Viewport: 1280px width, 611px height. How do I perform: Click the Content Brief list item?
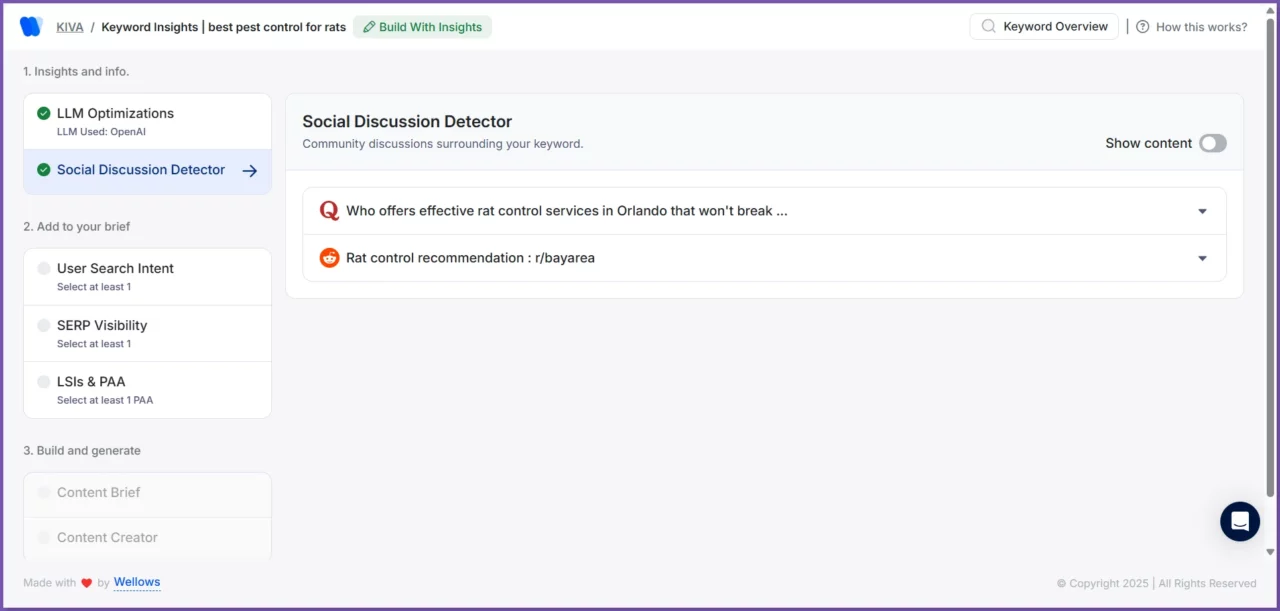(x=101, y=492)
